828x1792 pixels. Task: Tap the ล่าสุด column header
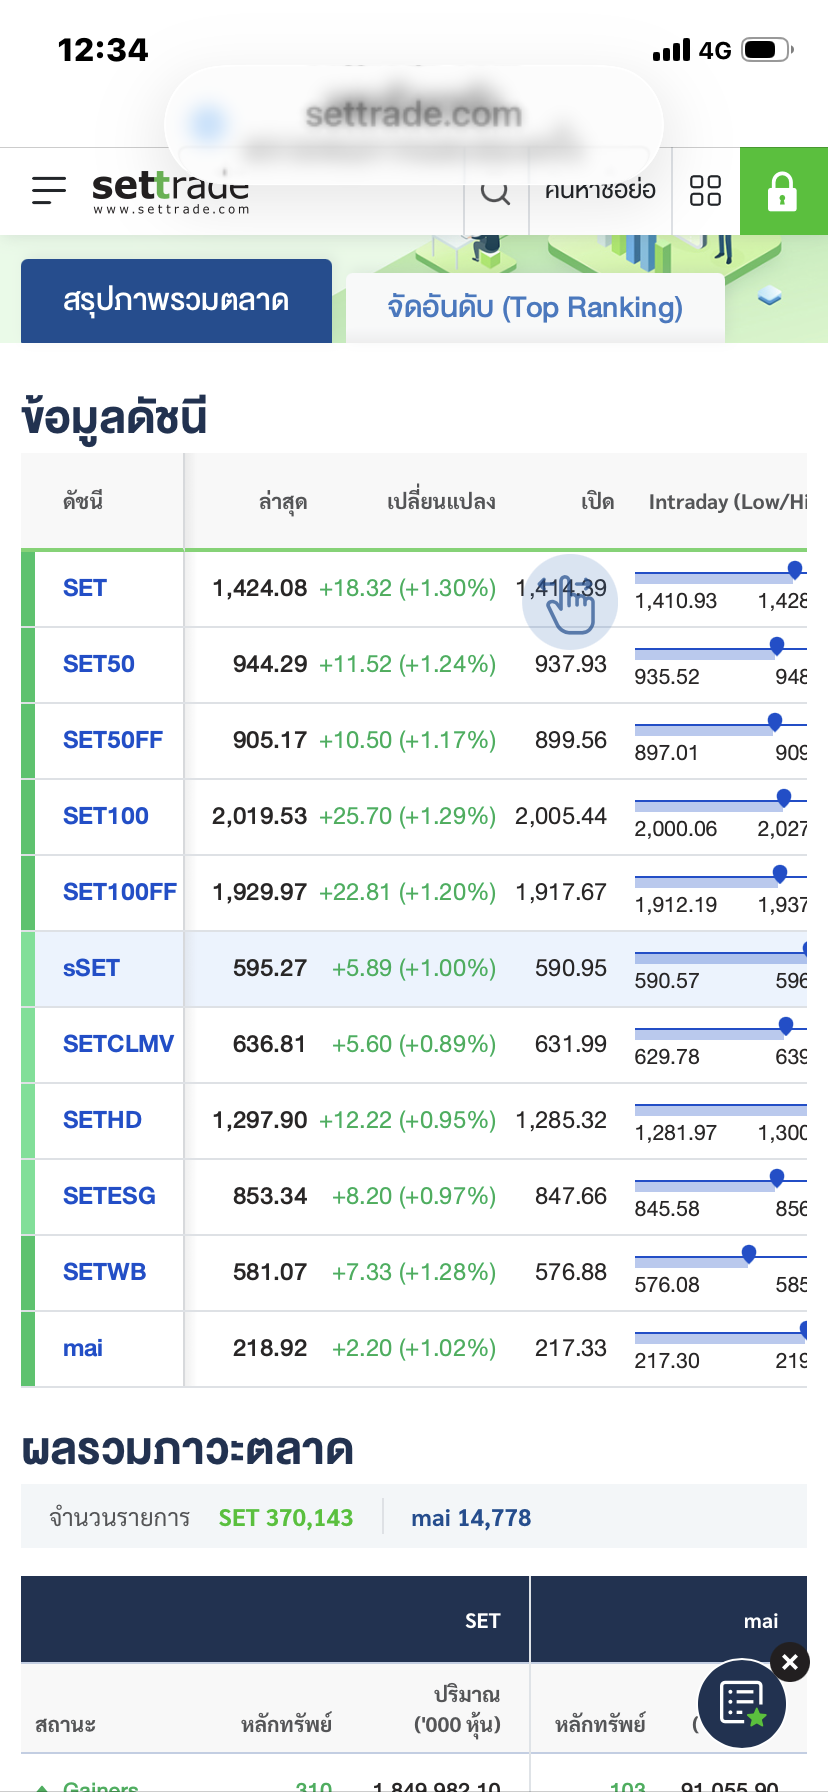[x=283, y=502]
